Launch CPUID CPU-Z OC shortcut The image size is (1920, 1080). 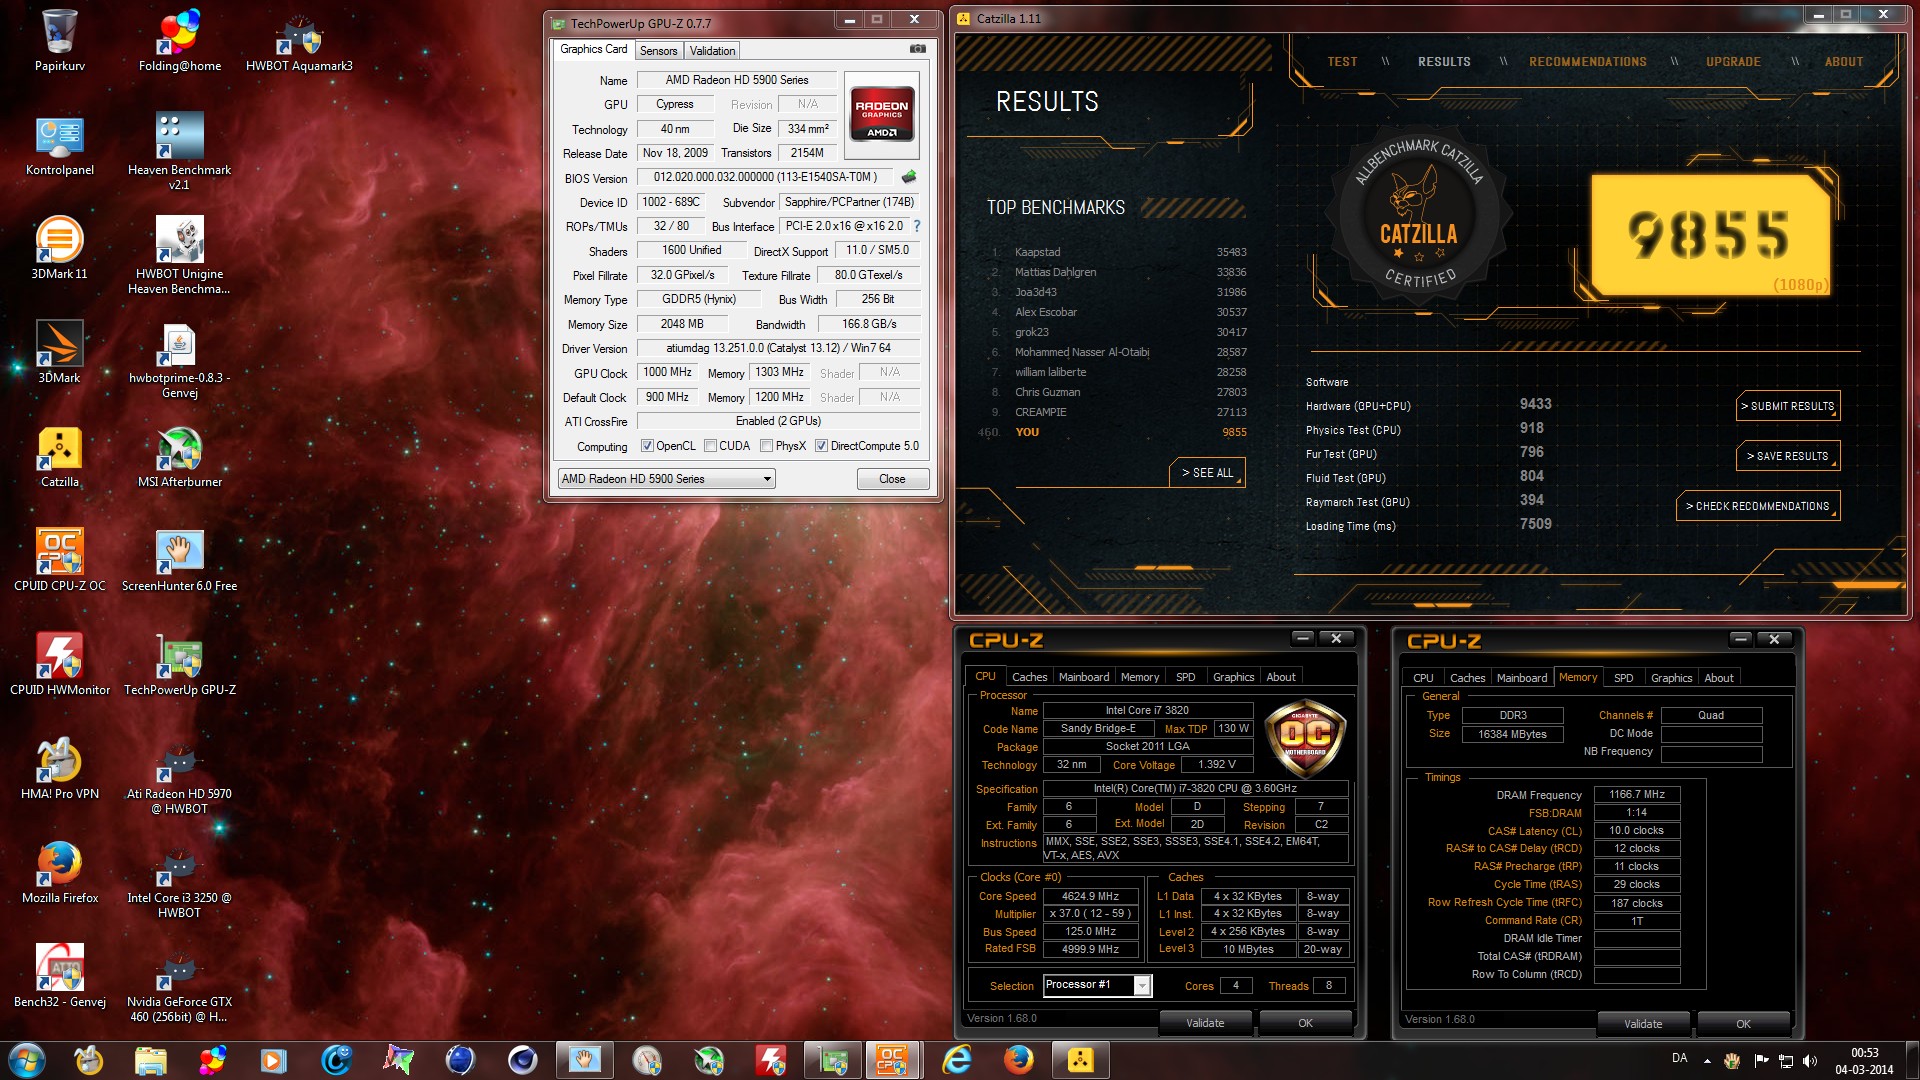click(60, 560)
